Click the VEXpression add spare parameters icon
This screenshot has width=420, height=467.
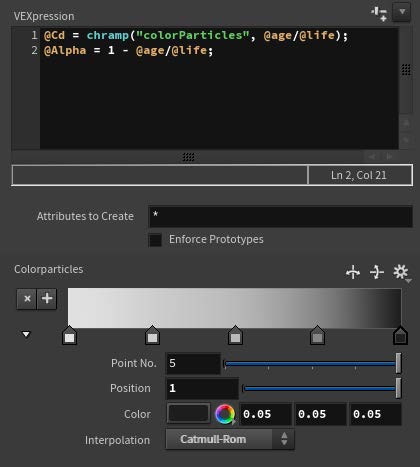(379, 14)
